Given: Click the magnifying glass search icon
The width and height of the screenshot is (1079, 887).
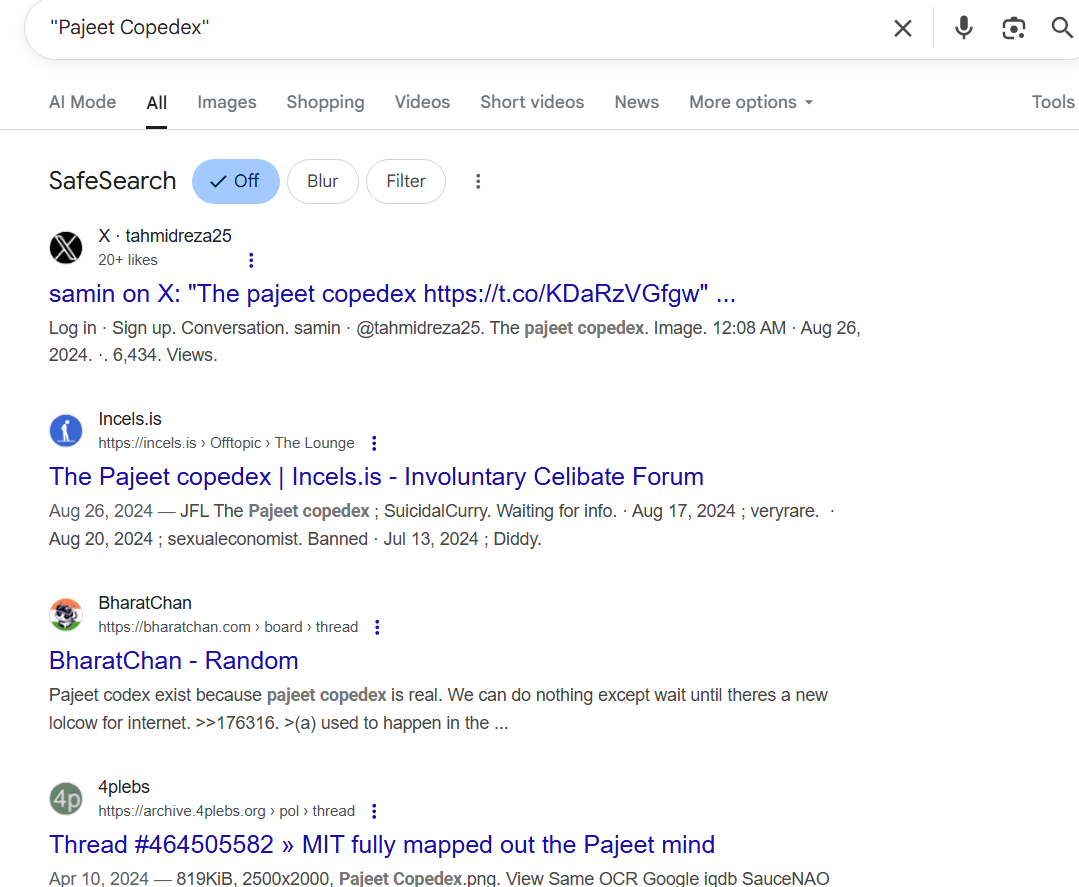Looking at the screenshot, I should 1062,28.
